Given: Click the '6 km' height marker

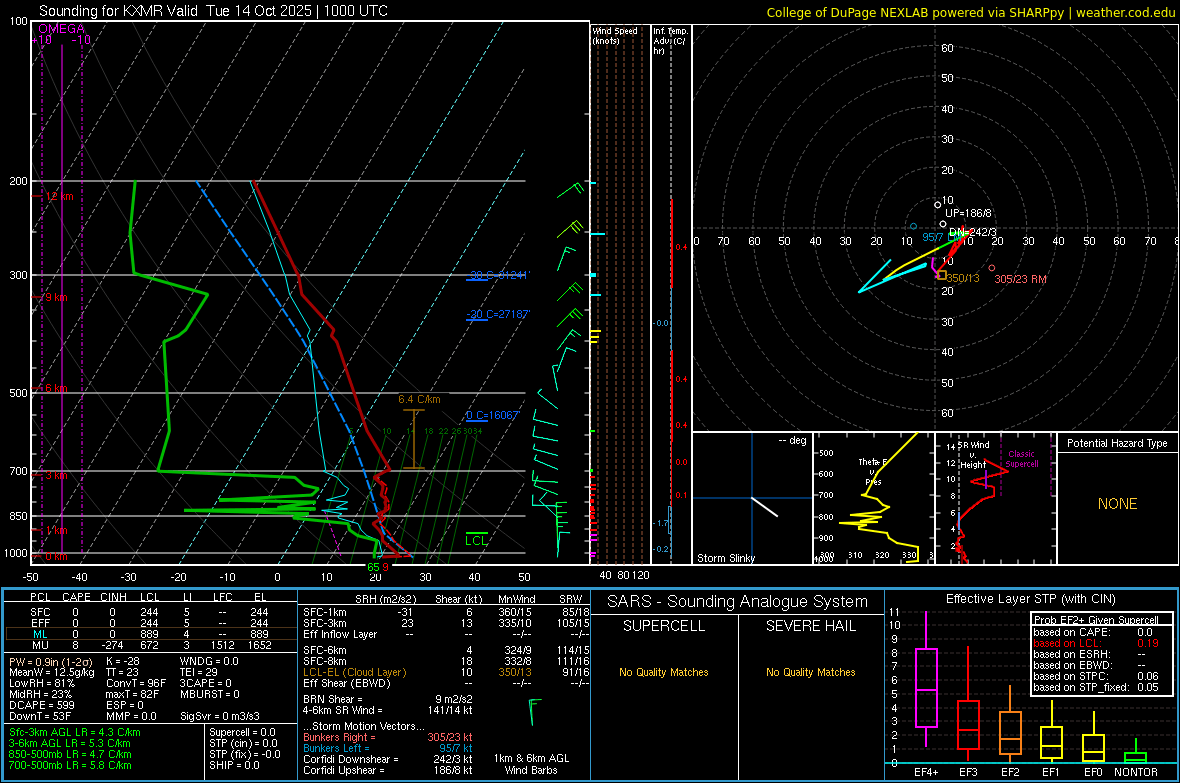Looking at the screenshot, I should [x=56, y=388].
